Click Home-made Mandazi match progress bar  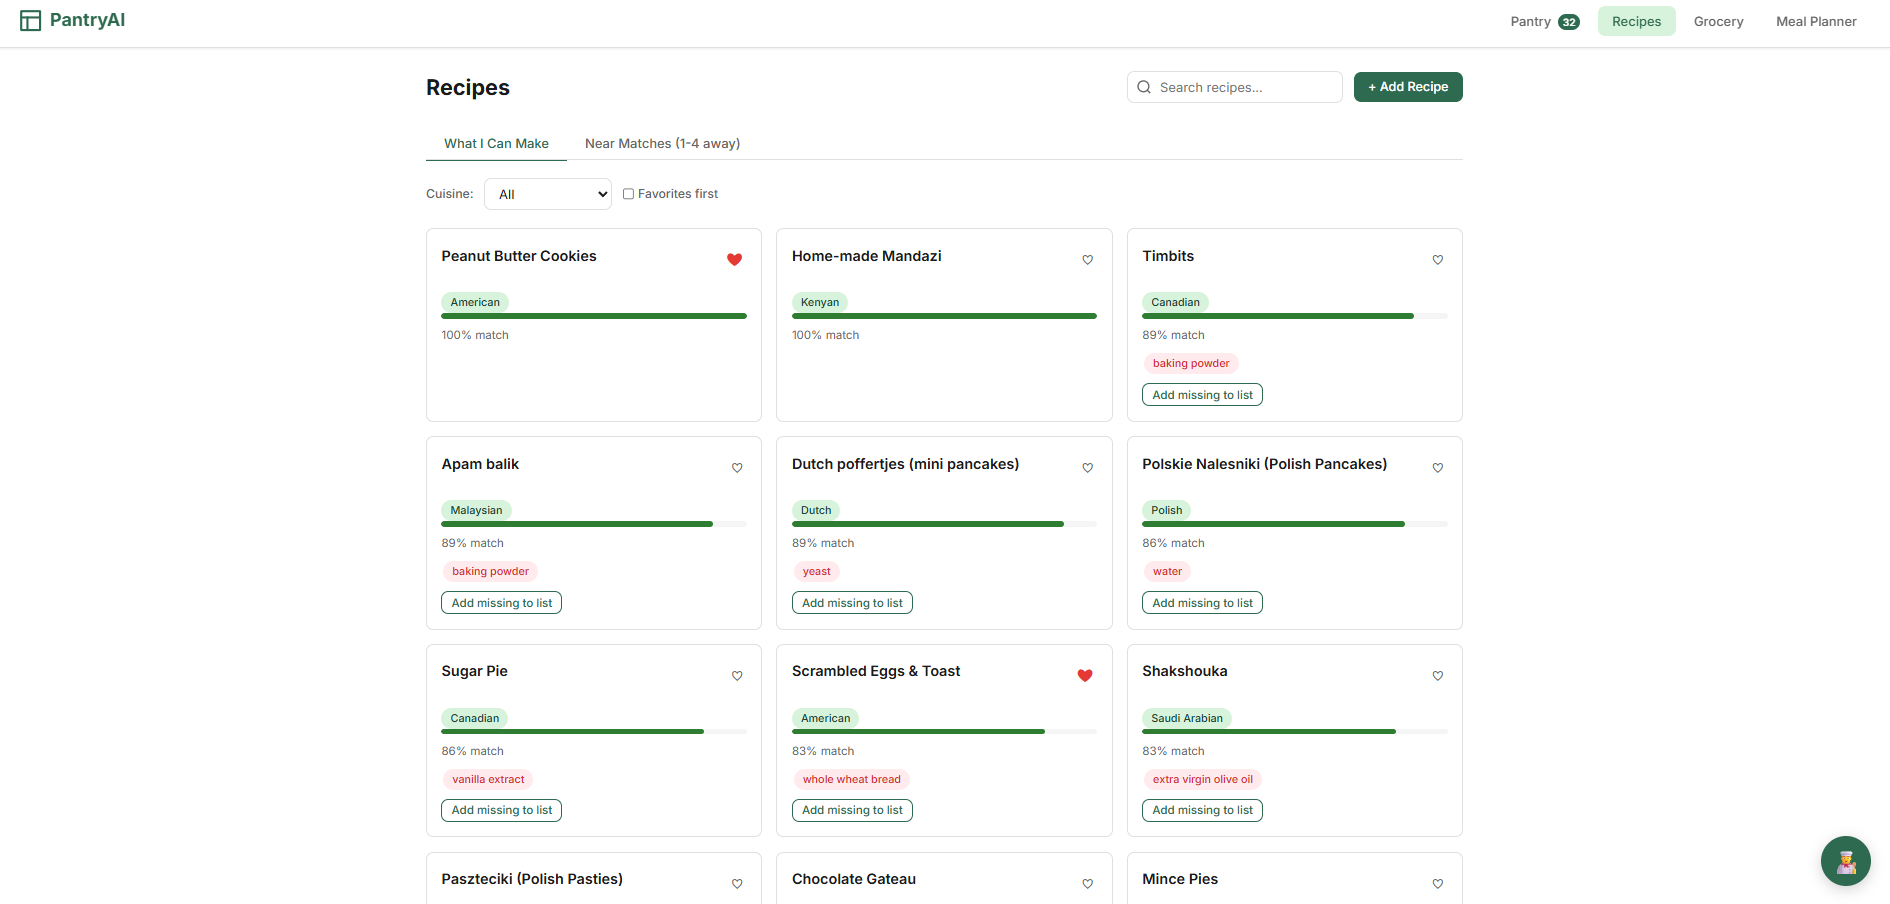(x=944, y=316)
